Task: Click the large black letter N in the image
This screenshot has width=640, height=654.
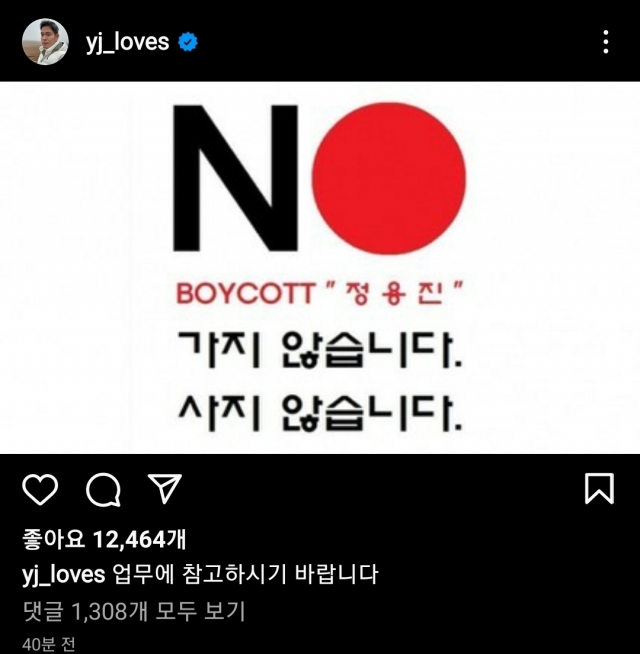Action: tap(236, 179)
